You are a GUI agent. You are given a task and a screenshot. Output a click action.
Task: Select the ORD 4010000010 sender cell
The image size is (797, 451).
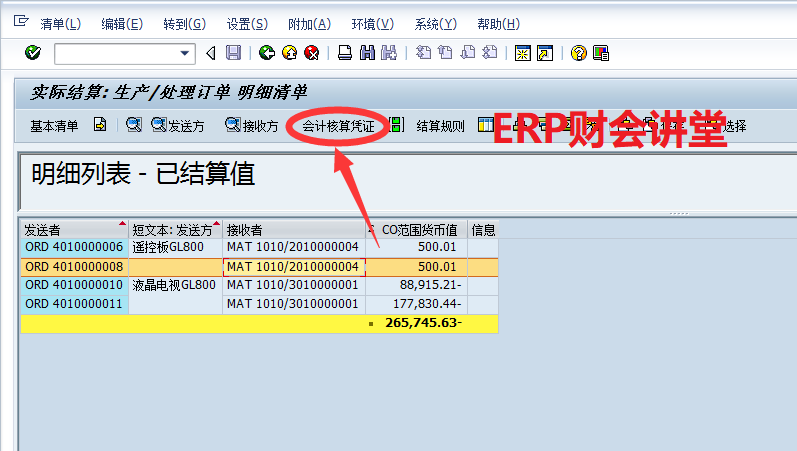(74, 285)
